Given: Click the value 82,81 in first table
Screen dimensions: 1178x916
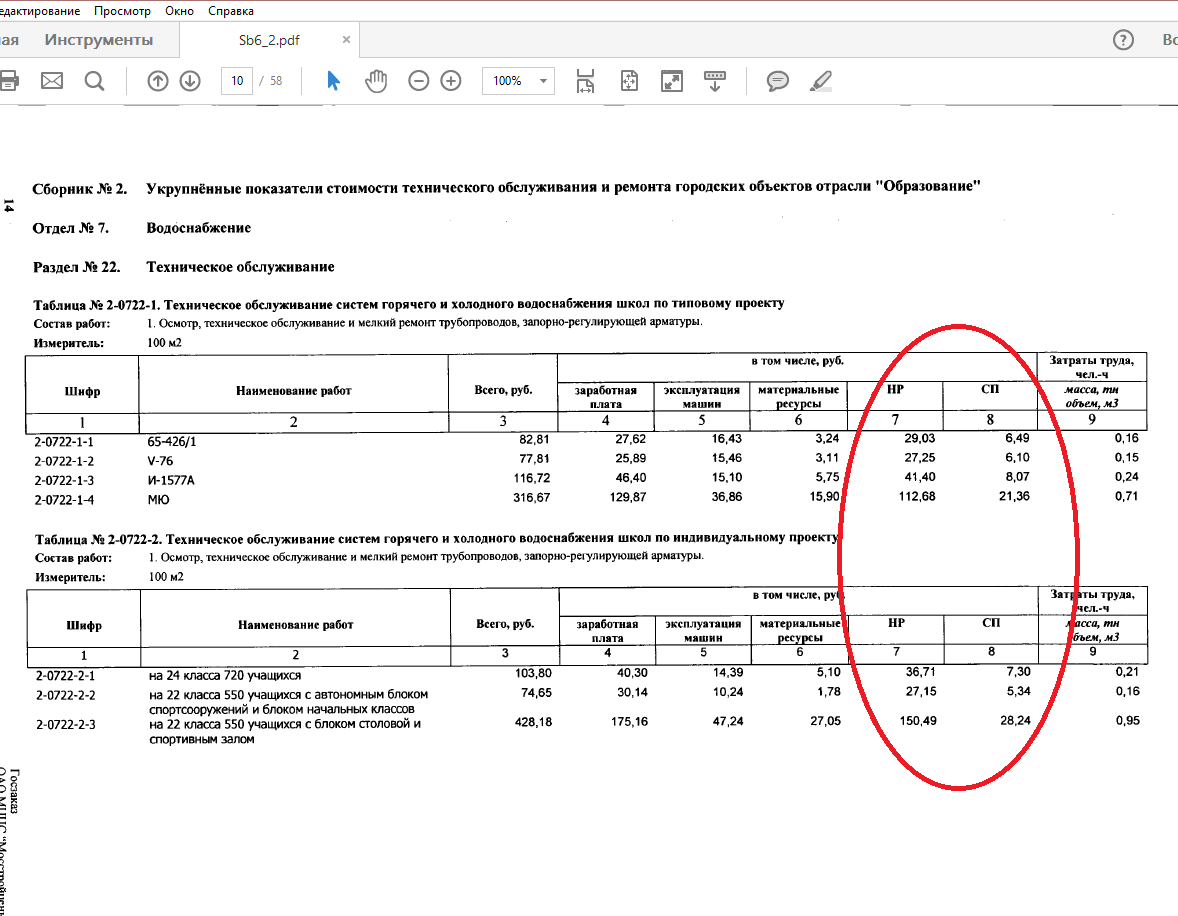Looking at the screenshot, I should click(534, 440).
